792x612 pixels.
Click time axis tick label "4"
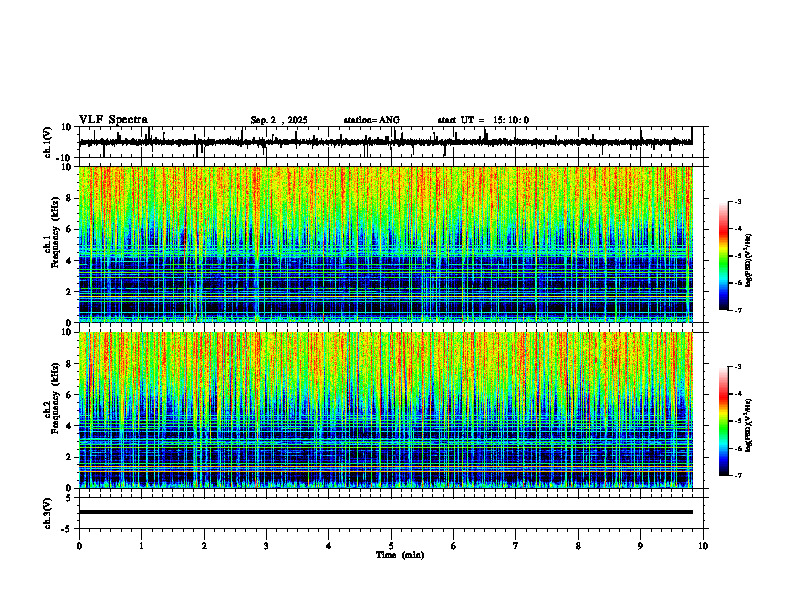click(329, 546)
